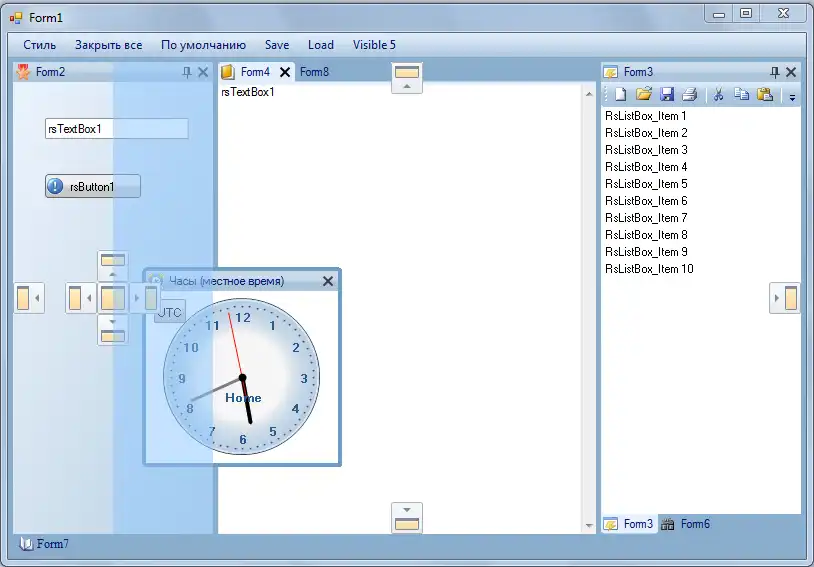The height and width of the screenshot is (567, 814).
Task: Select RsListBox_Item 3
Action: coord(701,150)
